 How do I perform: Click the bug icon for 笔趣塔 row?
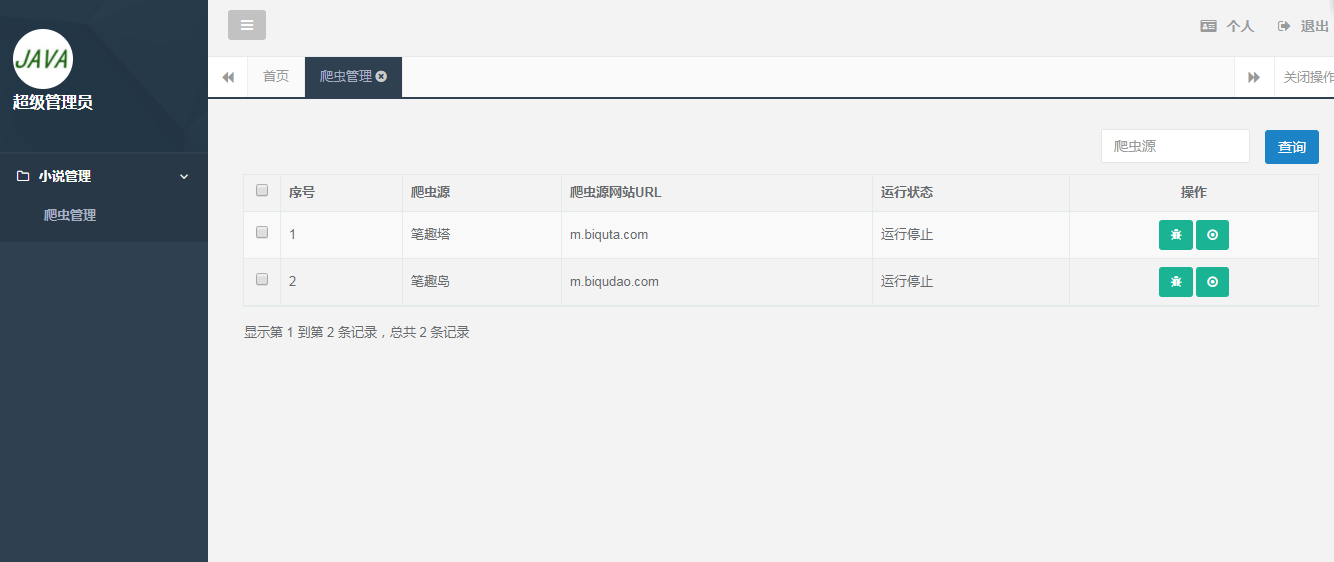coord(1176,235)
